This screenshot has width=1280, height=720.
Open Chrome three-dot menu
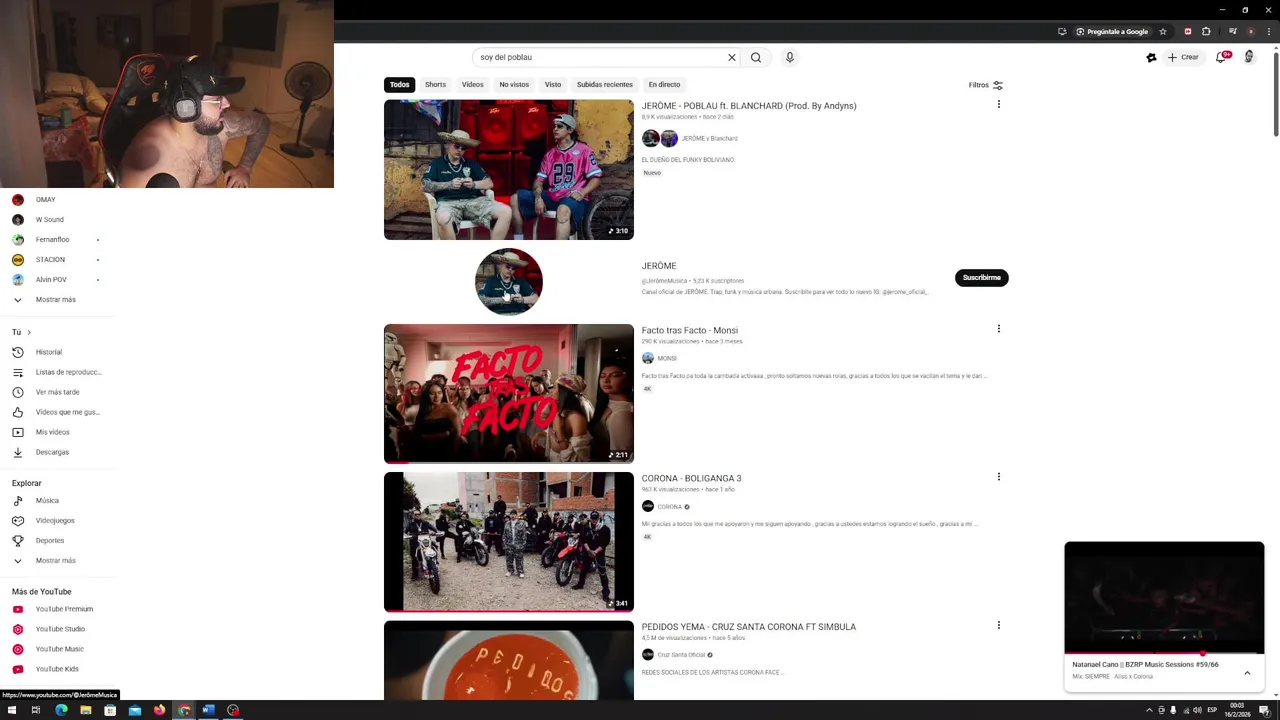pos(1269,31)
